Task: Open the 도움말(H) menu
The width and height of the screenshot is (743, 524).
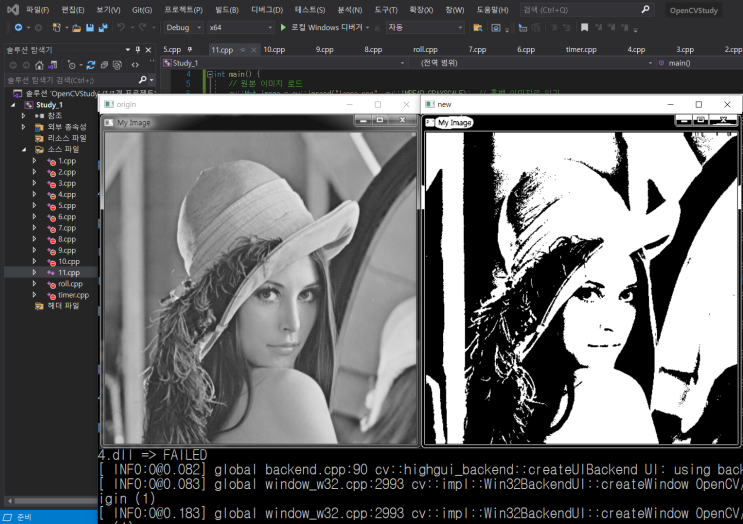Action: click(492, 10)
